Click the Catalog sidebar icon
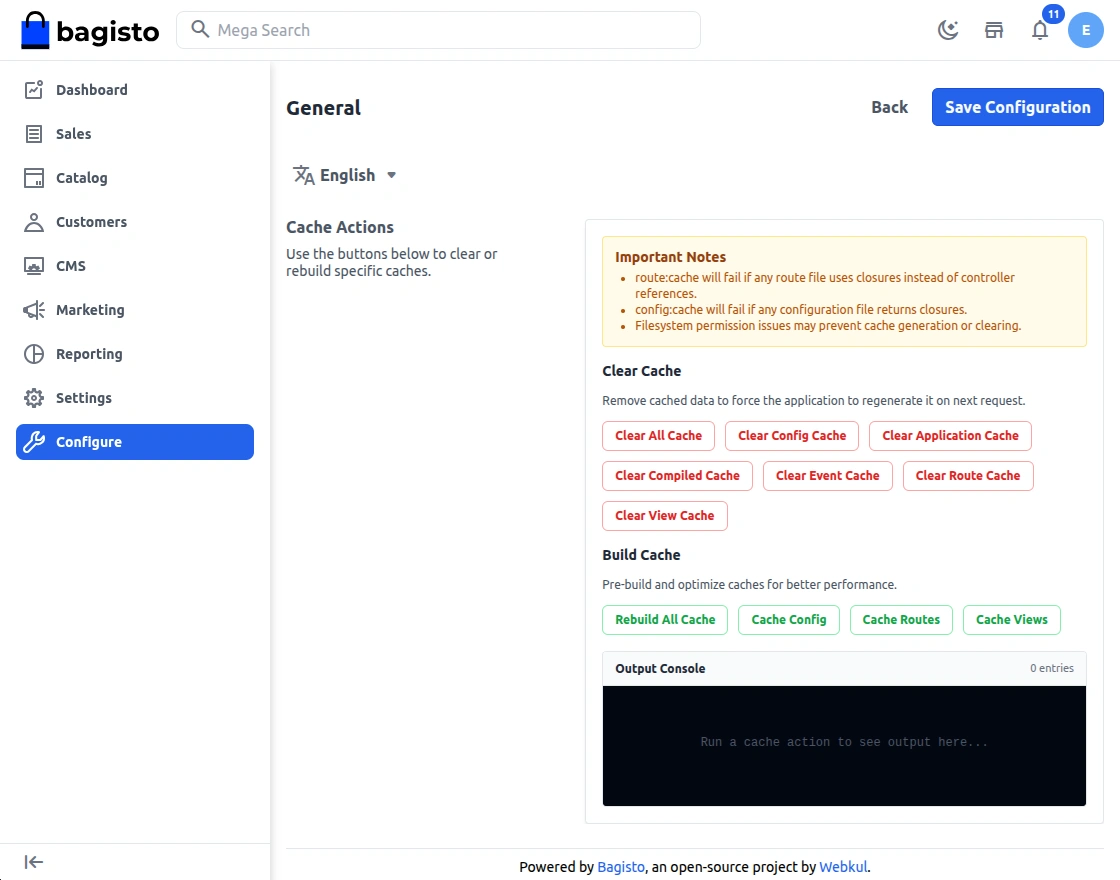 [x=33, y=177]
